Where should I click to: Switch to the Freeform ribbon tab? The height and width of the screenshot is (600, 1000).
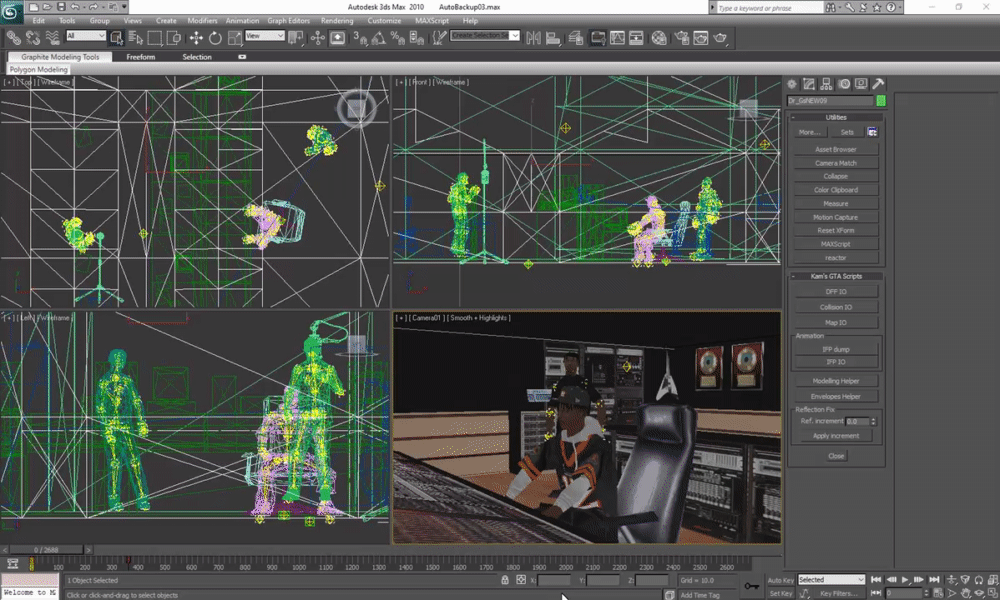[140, 57]
